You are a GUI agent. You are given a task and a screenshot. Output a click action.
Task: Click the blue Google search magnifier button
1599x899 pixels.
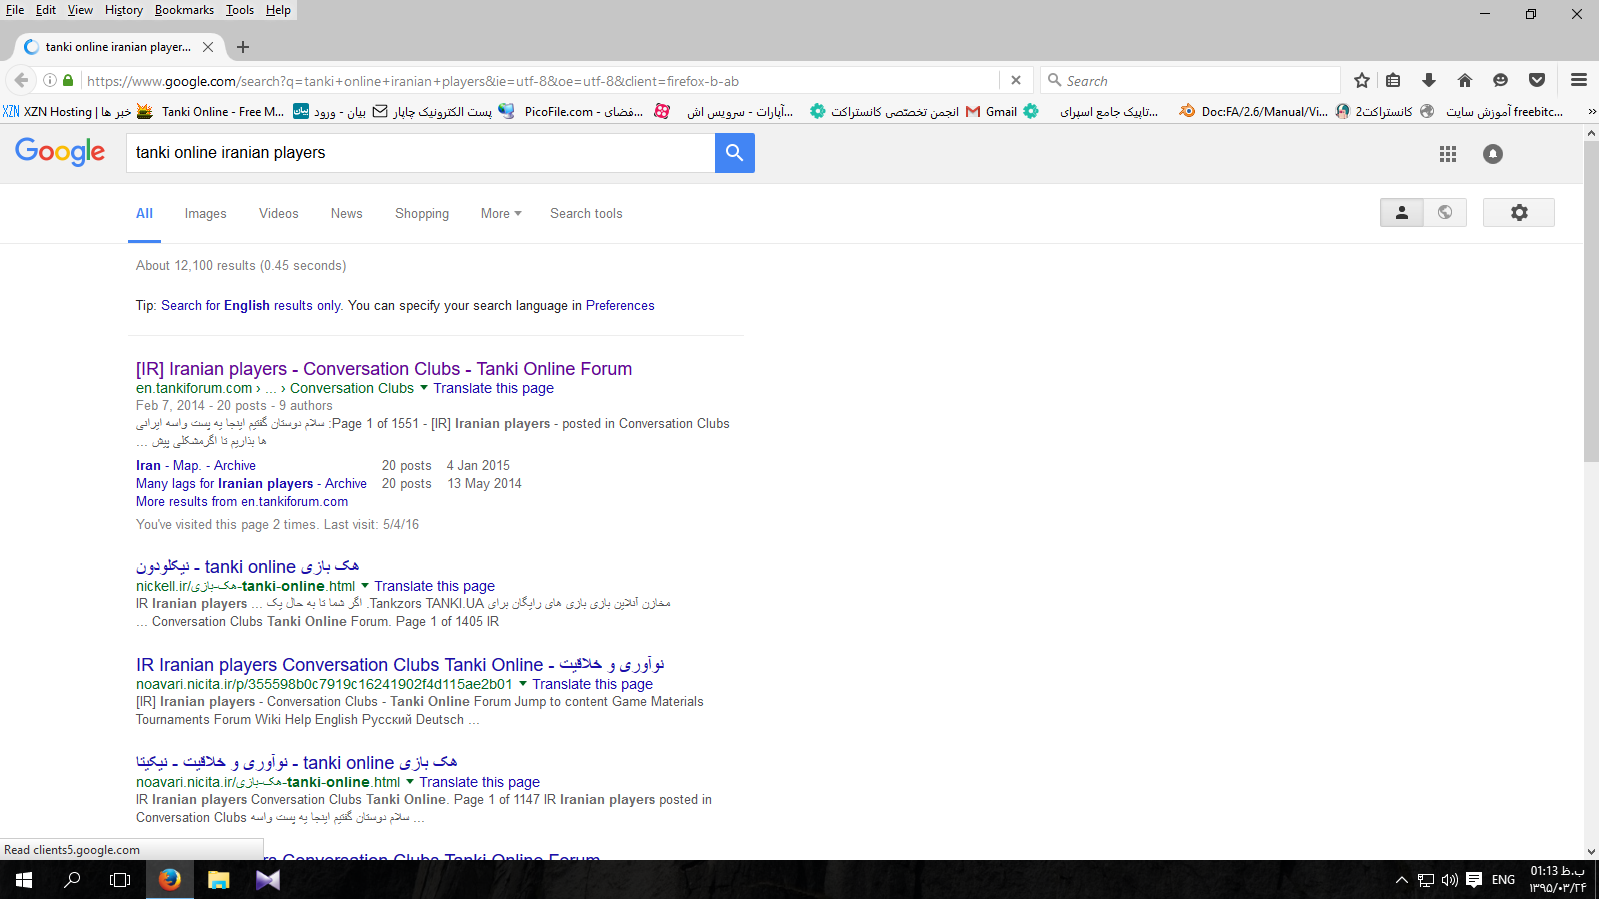[734, 153]
